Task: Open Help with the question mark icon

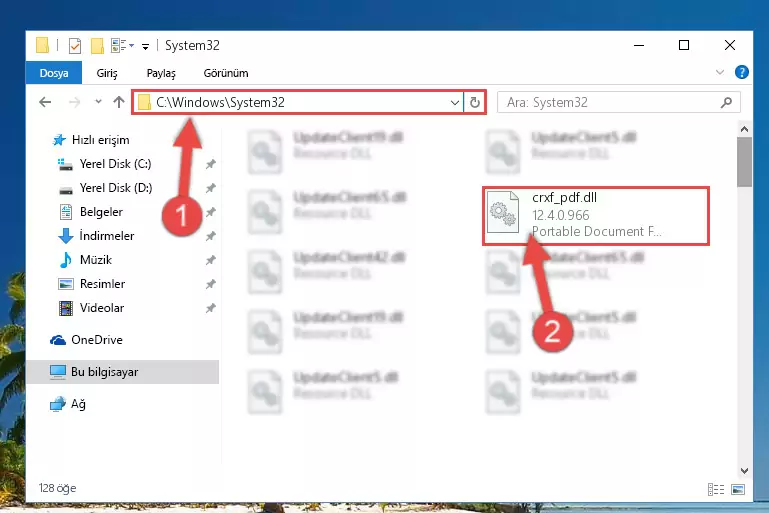Action: pyautogui.click(x=742, y=72)
